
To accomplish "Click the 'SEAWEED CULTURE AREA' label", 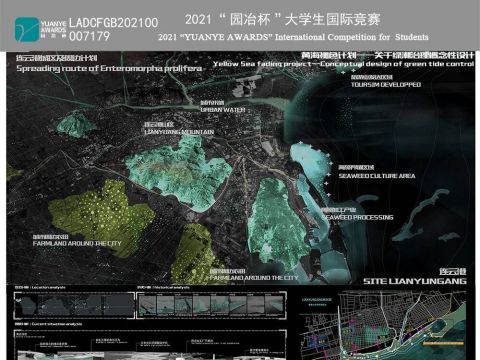I will tap(377, 176).
